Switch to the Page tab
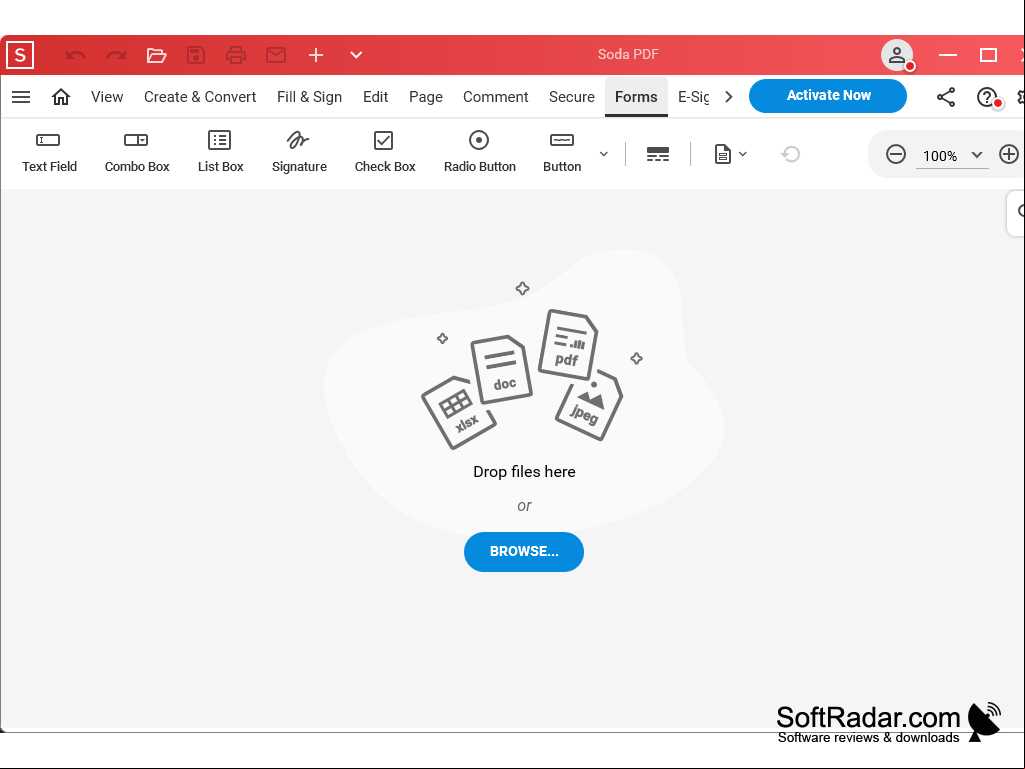Viewport: 1025px width, 769px height. point(426,97)
